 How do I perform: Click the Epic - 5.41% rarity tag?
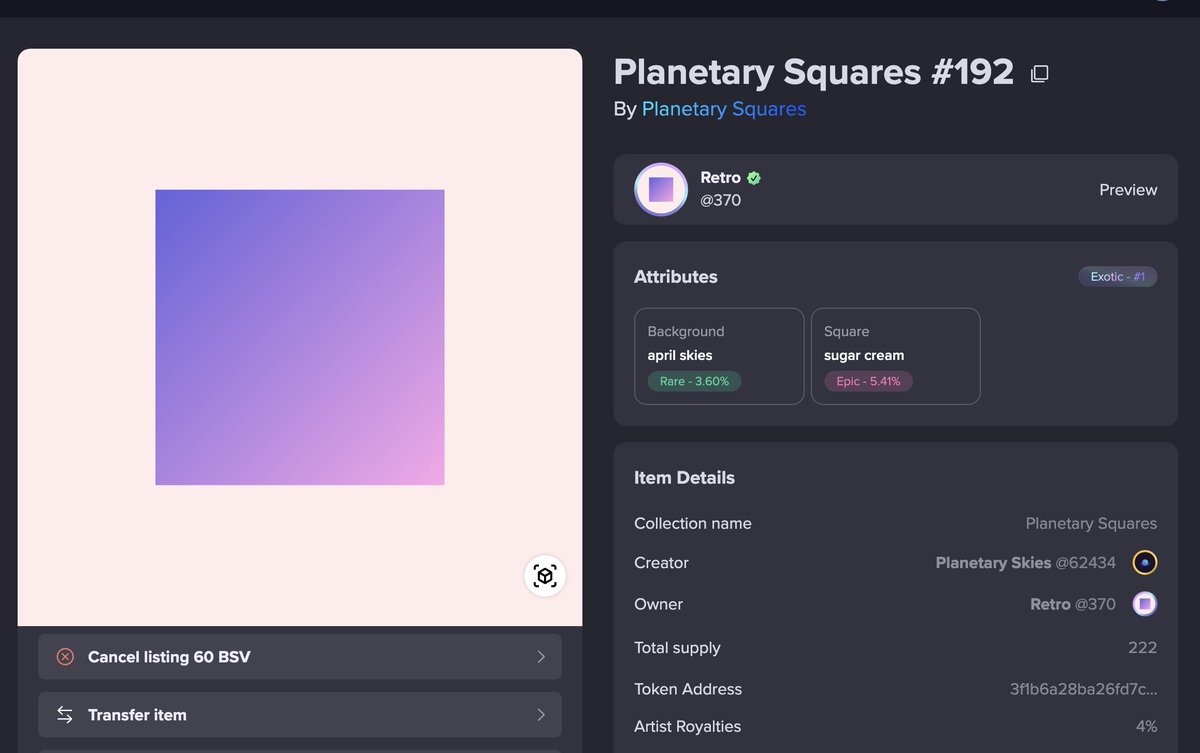868,381
